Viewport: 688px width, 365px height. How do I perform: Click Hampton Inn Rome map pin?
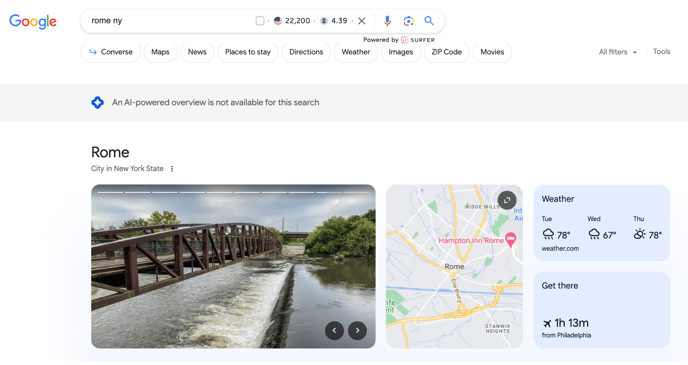coord(510,240)
